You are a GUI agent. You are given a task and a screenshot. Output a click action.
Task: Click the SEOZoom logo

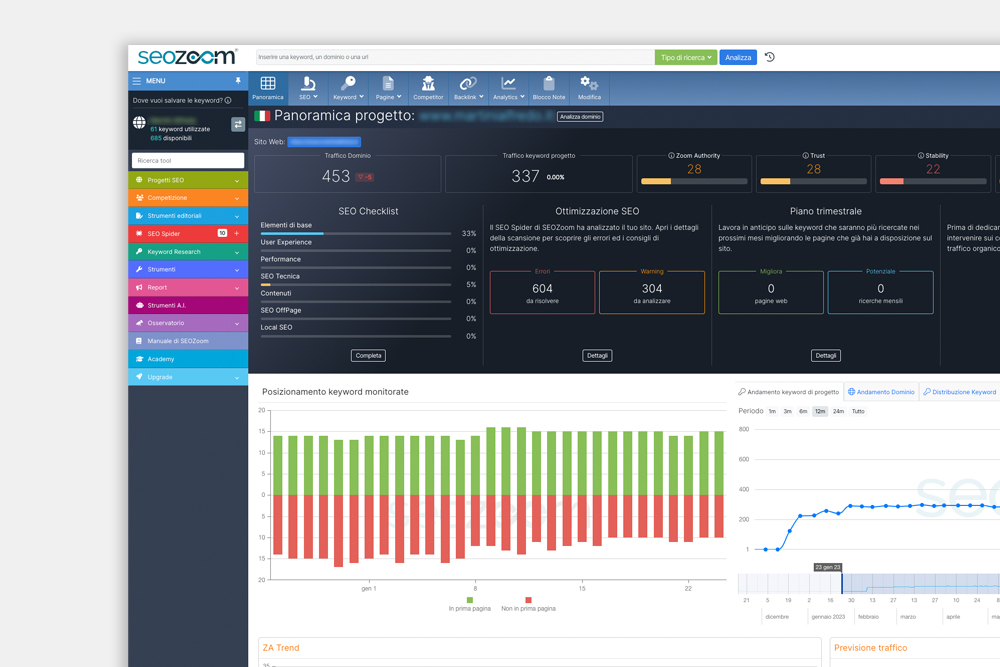[x=188, y=57]
